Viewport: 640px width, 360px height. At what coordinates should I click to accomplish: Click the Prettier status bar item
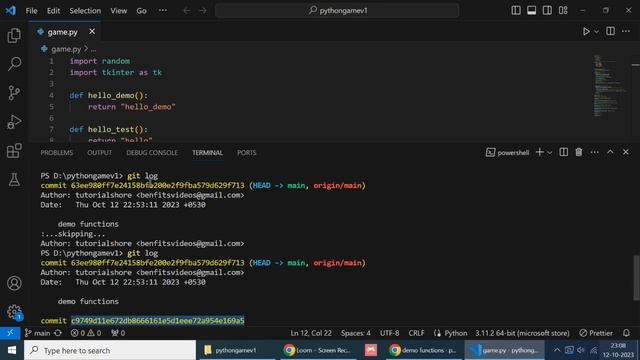596,333
